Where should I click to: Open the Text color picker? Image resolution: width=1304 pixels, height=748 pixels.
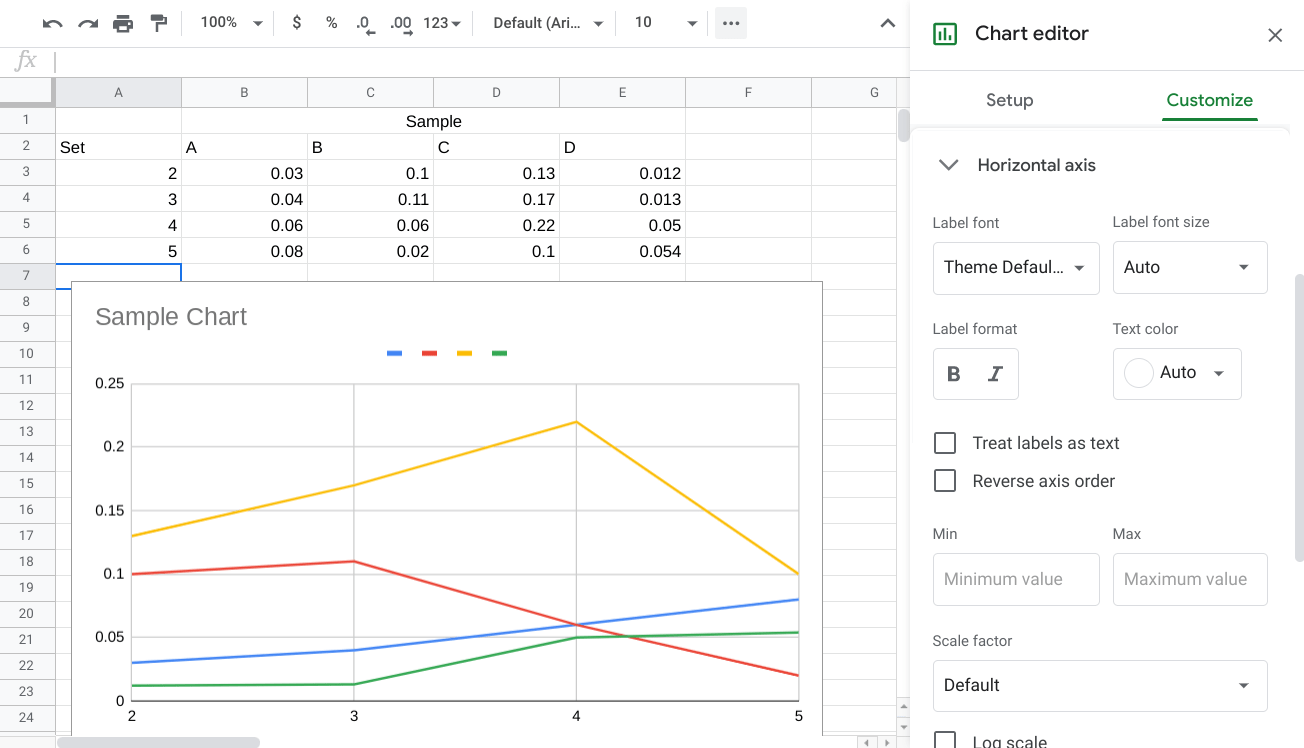[1177, 373]
